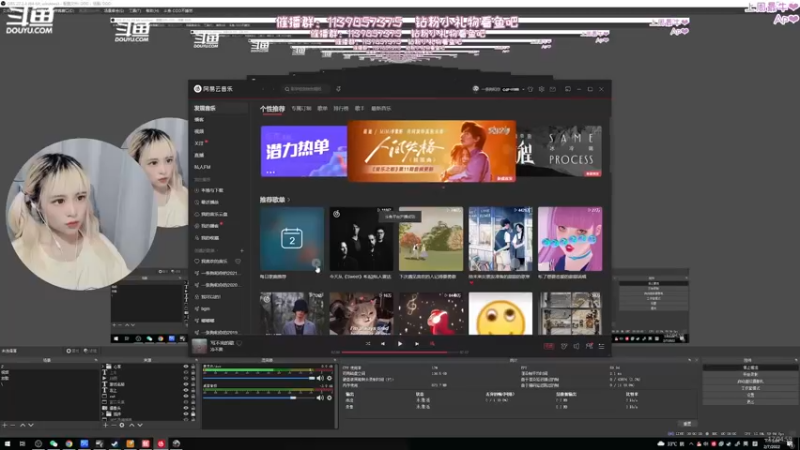The width and height of the screenshot is (800, 450).
Task: Open the play queue list icon
Action: [x=602, y=346]
